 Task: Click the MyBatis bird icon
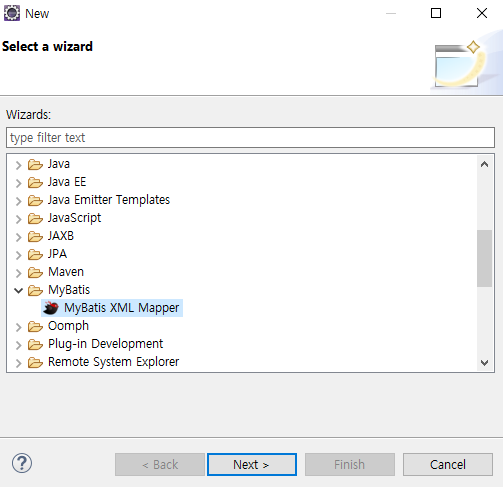[51, 308]
